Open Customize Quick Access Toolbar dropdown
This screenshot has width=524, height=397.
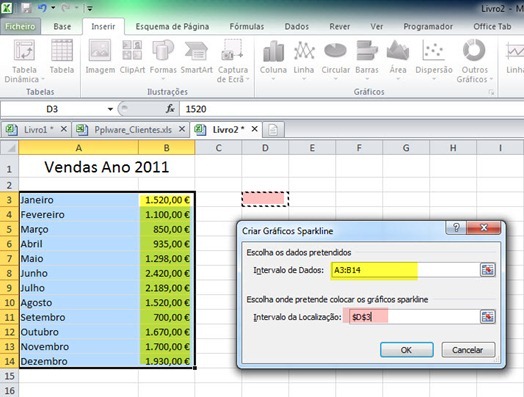pyautogui.click(x=89, y=8)
